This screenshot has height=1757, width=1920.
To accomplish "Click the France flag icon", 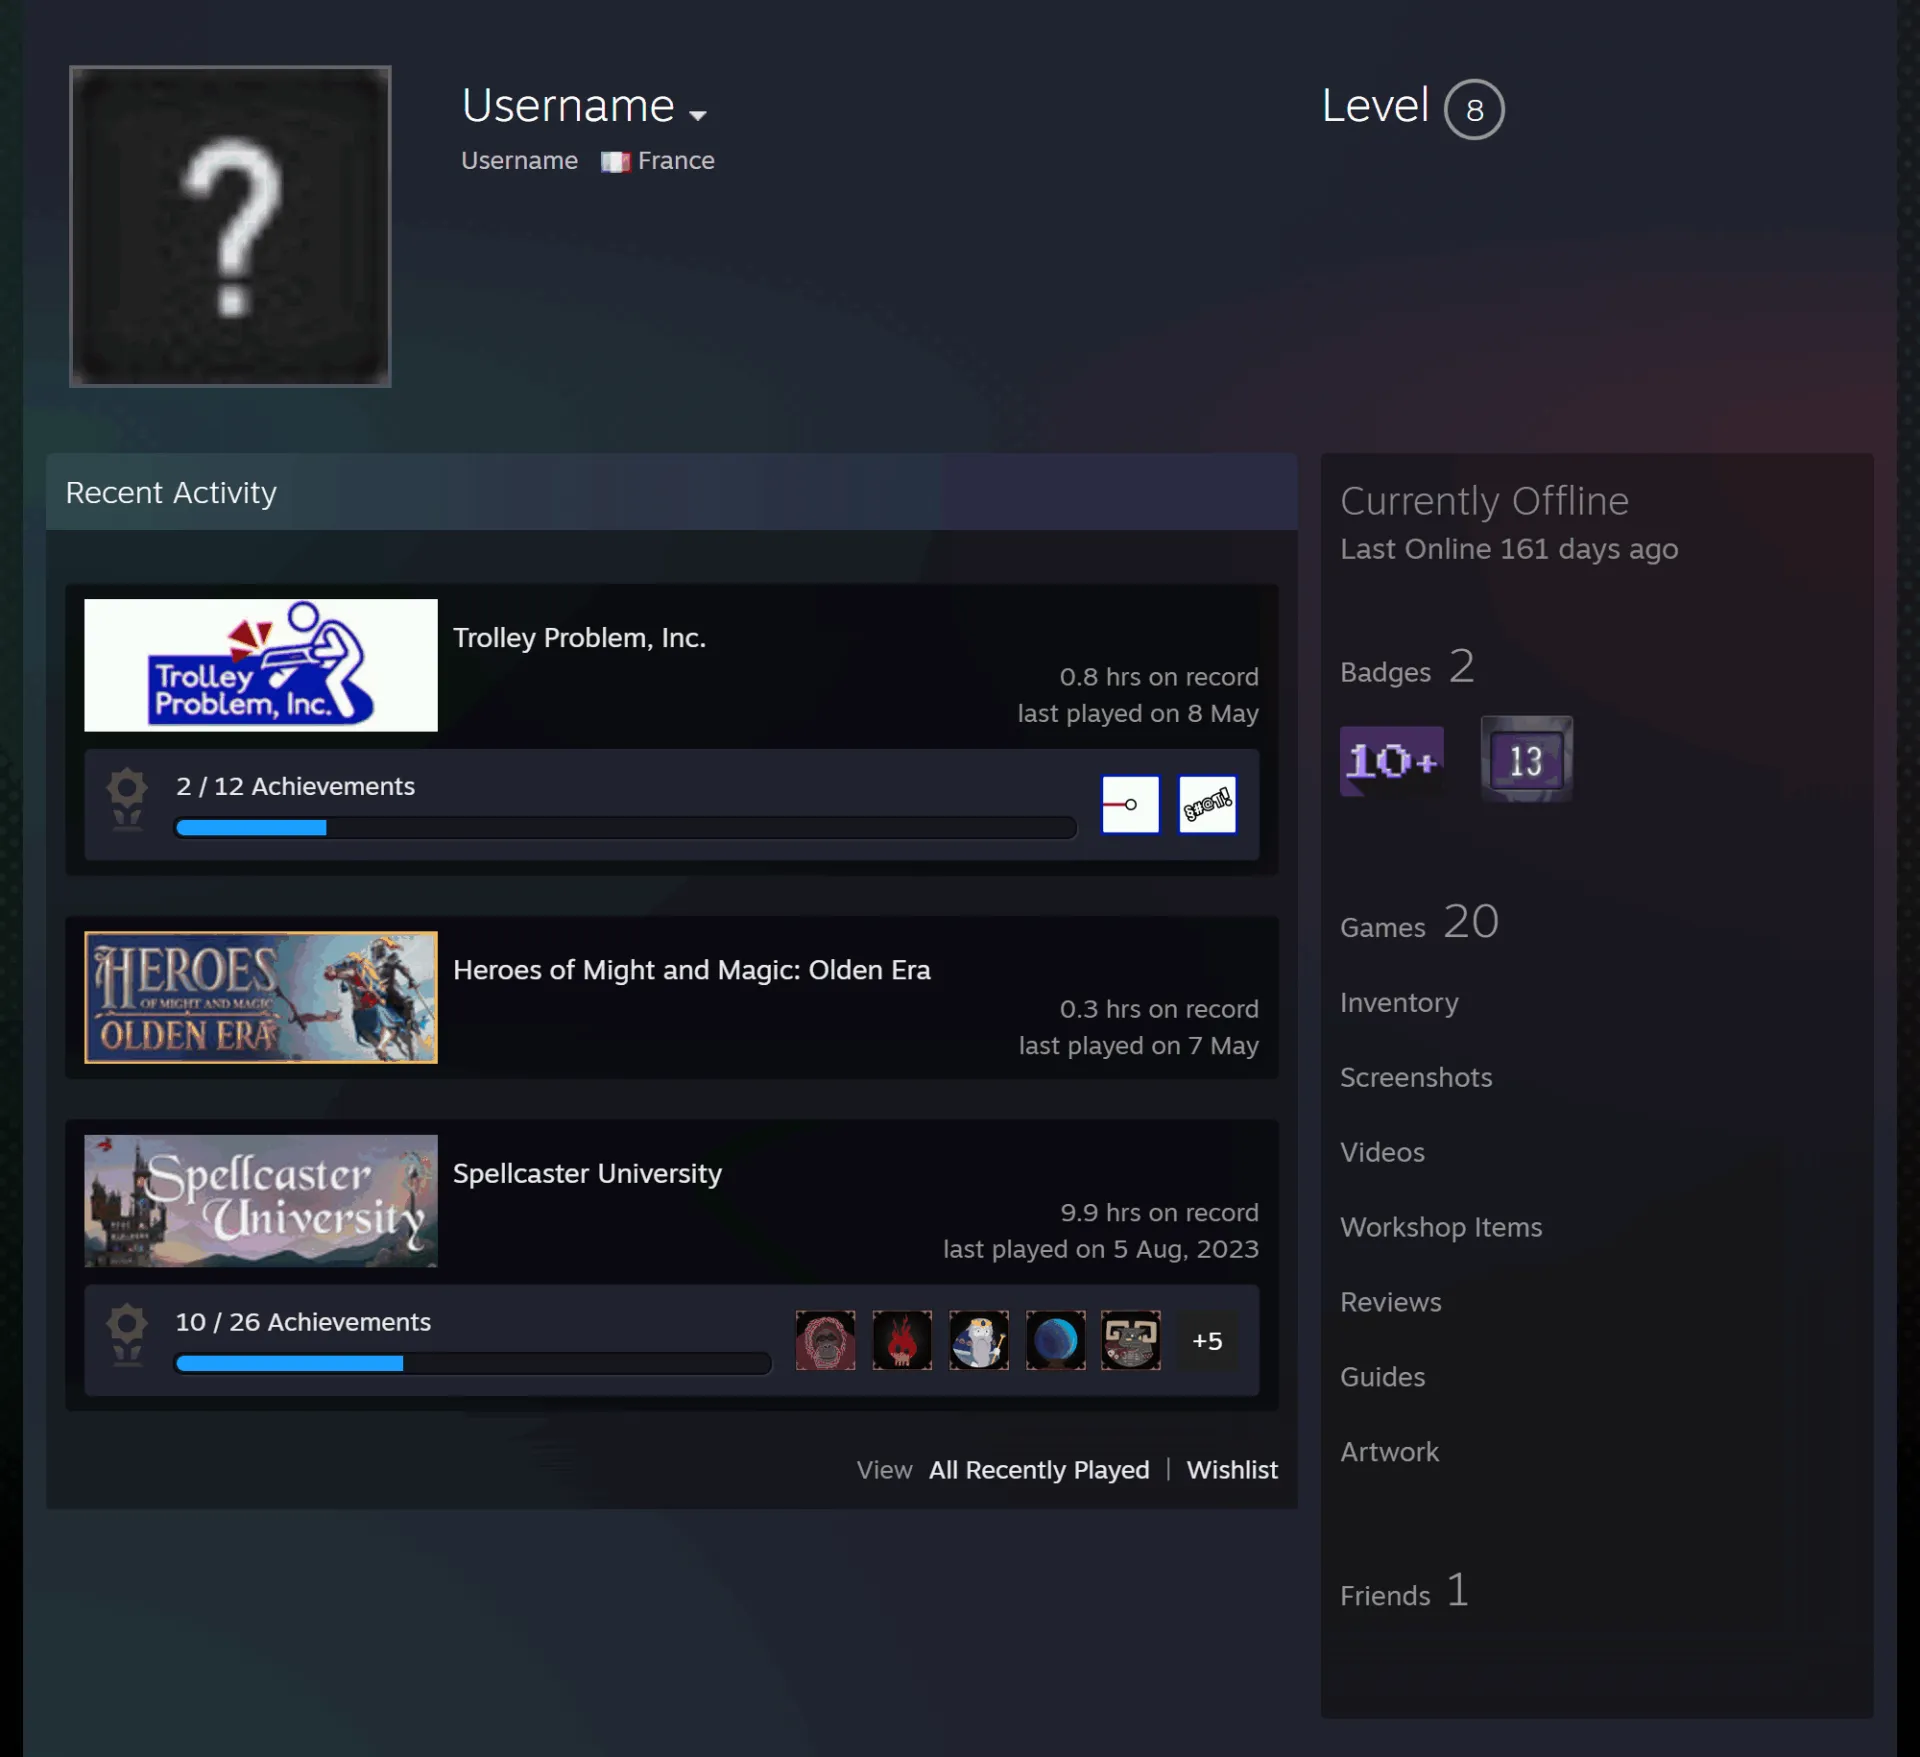I will point(615,161).
